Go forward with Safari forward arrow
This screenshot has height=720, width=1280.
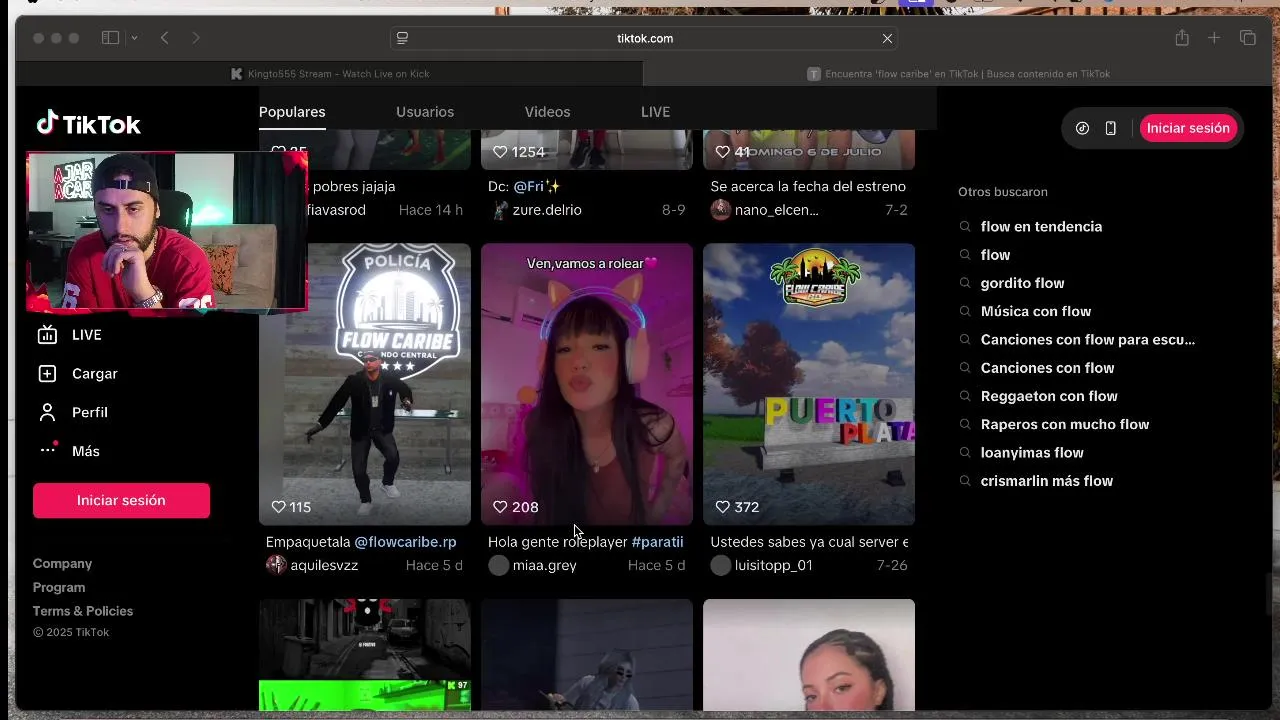(196, 38)
